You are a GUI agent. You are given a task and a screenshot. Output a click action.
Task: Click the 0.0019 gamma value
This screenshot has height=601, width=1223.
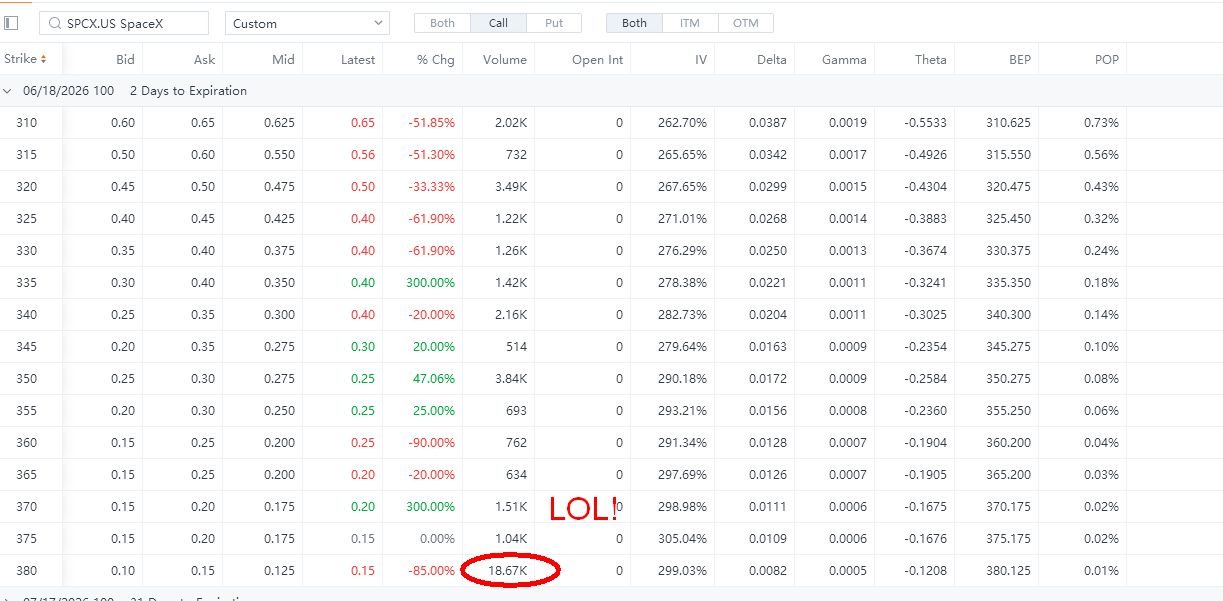[x=848, y=123]
